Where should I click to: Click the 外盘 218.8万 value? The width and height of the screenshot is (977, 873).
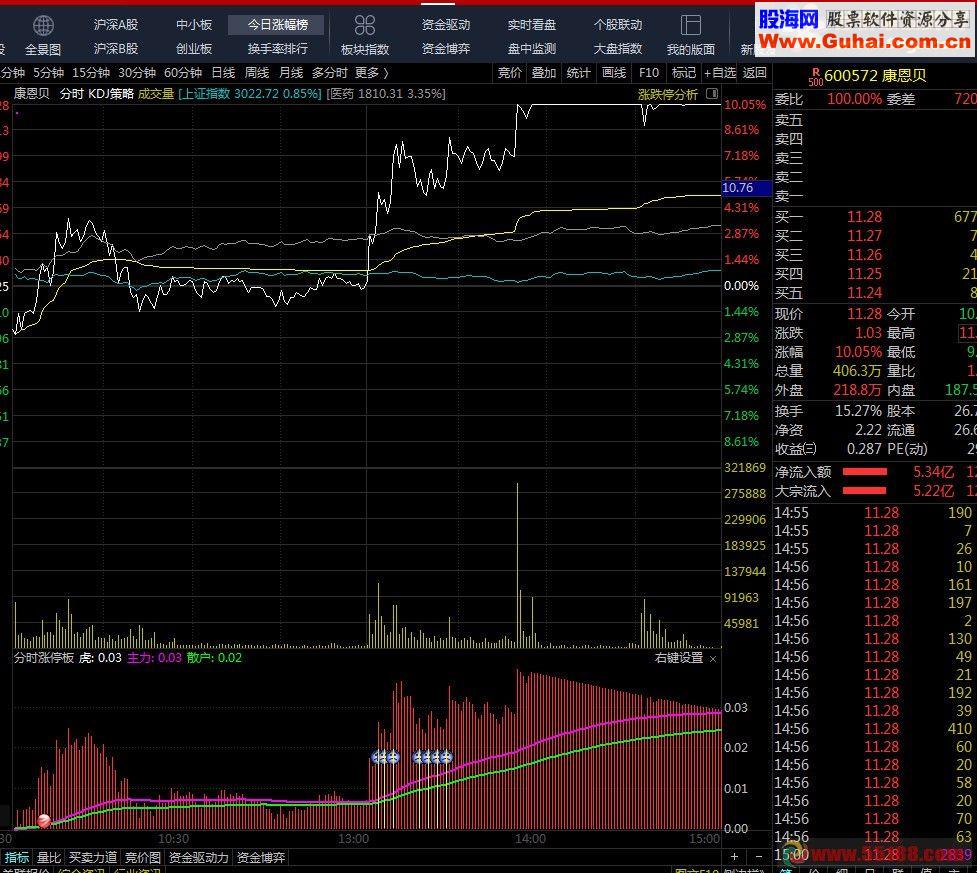tap(857, 391)
